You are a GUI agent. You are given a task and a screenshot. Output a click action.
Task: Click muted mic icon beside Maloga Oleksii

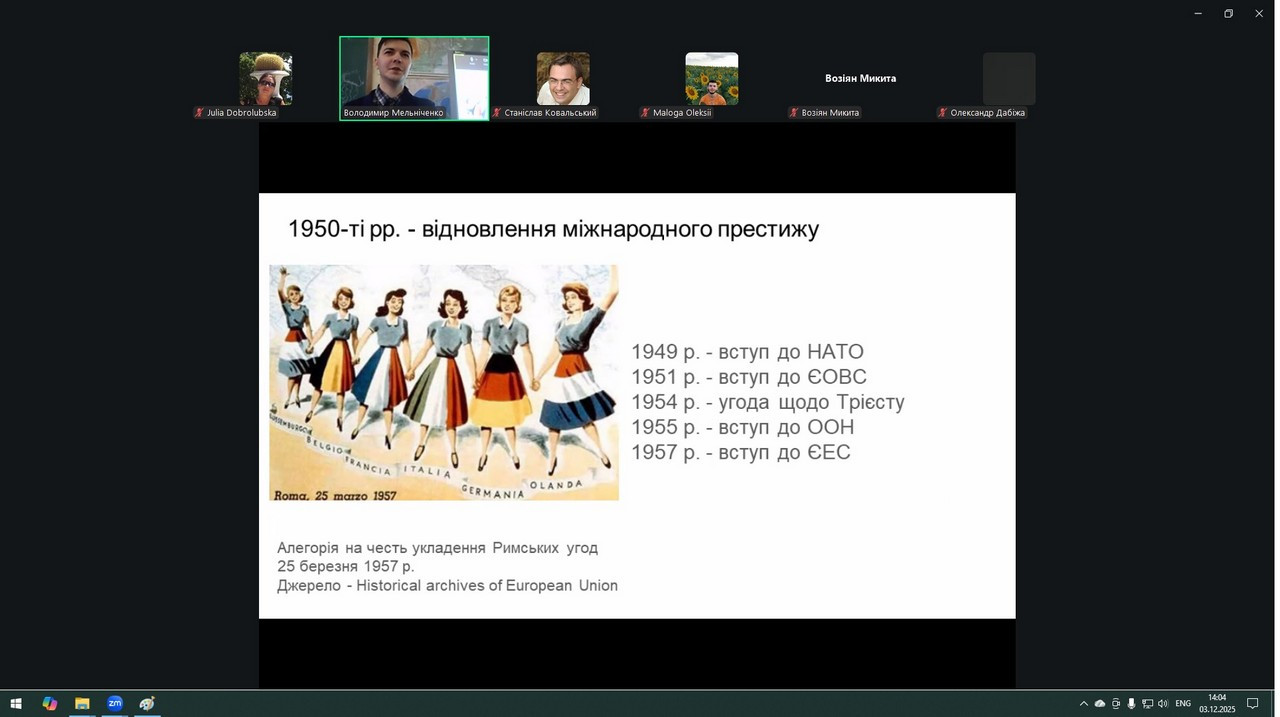645,113
